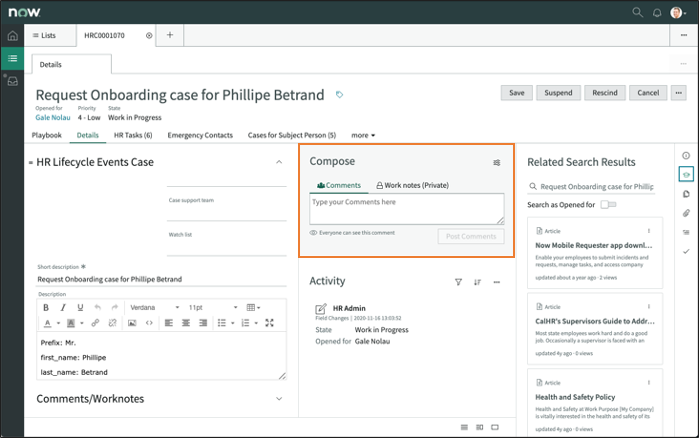Open Emergency Contacts tab
The height and width of the screenshot is (438, 699).
pyautogui.click(x=200, y=135)
